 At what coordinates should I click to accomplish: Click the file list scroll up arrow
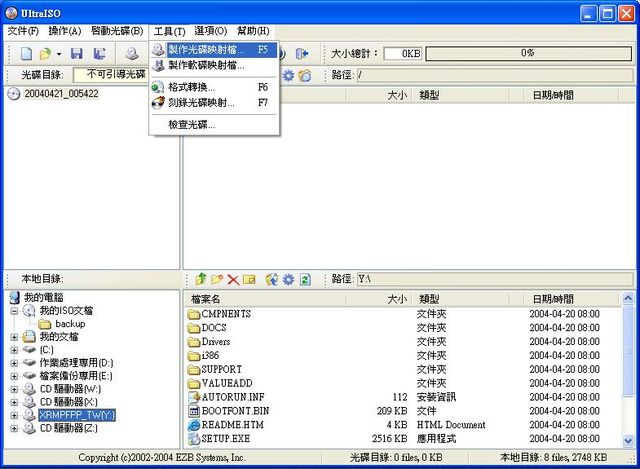pyautogui.click(x=628, y=298)
